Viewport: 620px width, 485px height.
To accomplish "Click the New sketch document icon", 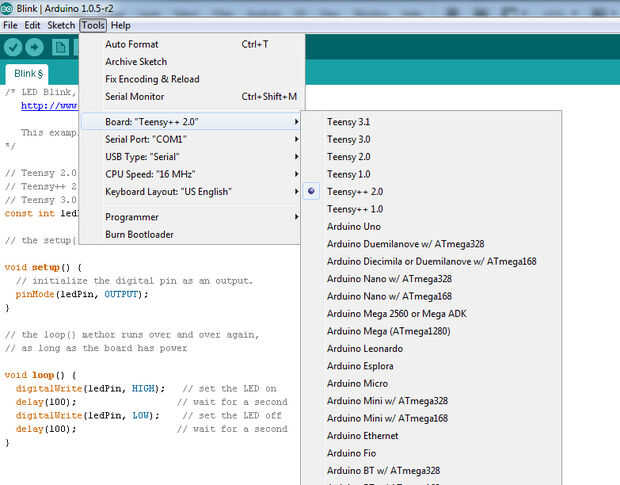I will pyautogui.click(x=60, y=47).
